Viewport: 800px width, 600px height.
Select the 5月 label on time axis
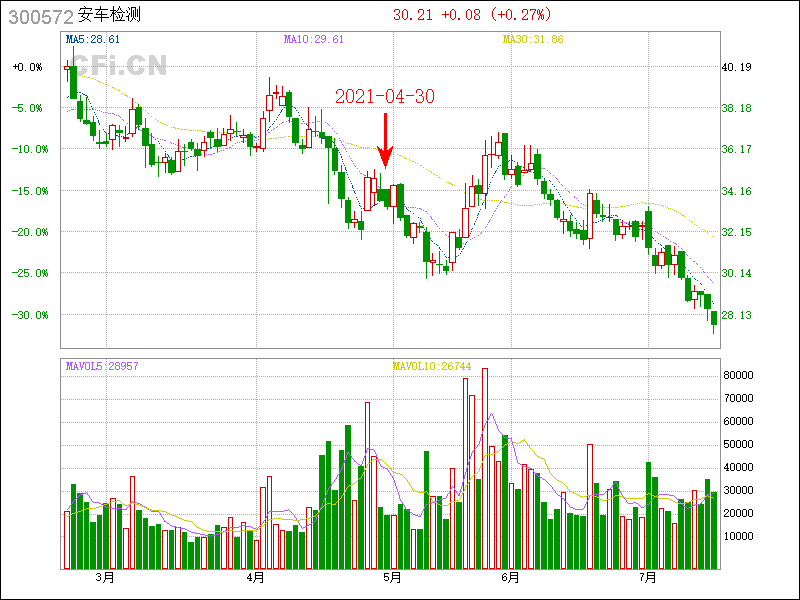(392, 577)
